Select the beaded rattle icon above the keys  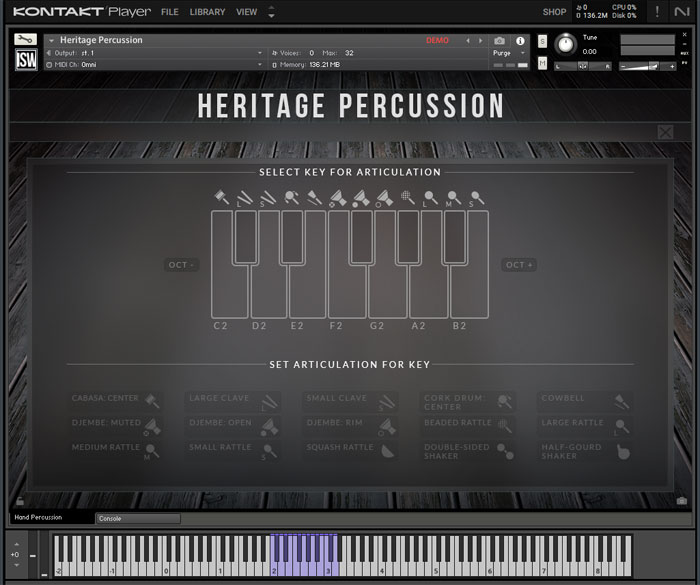click(408, 197)
